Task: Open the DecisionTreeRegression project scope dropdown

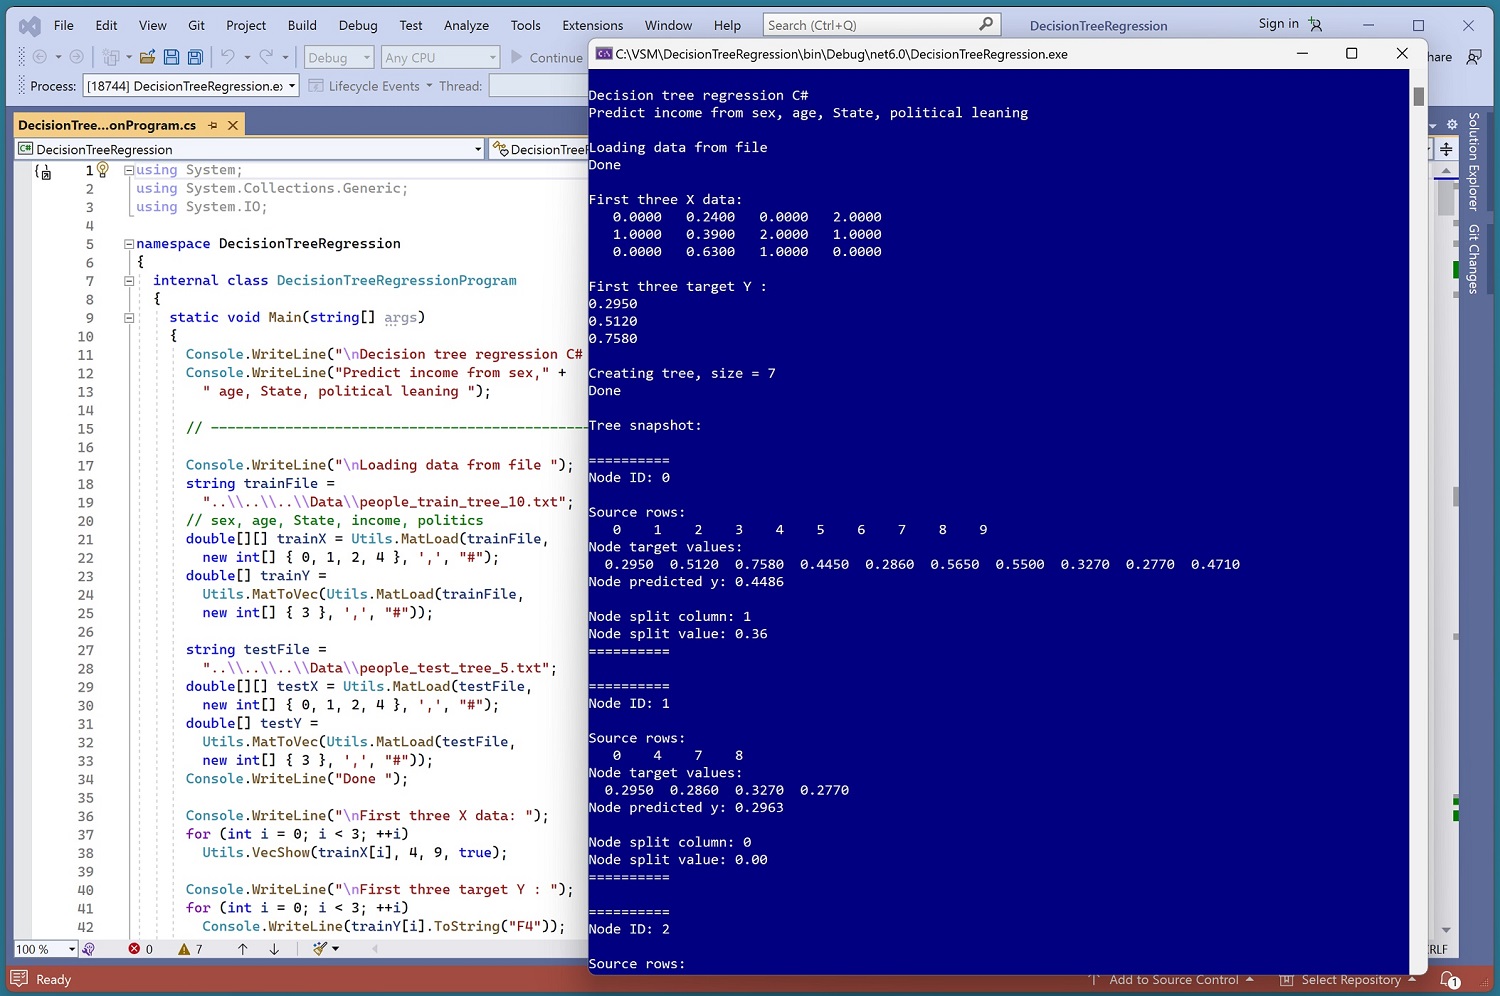Action: 477,149
